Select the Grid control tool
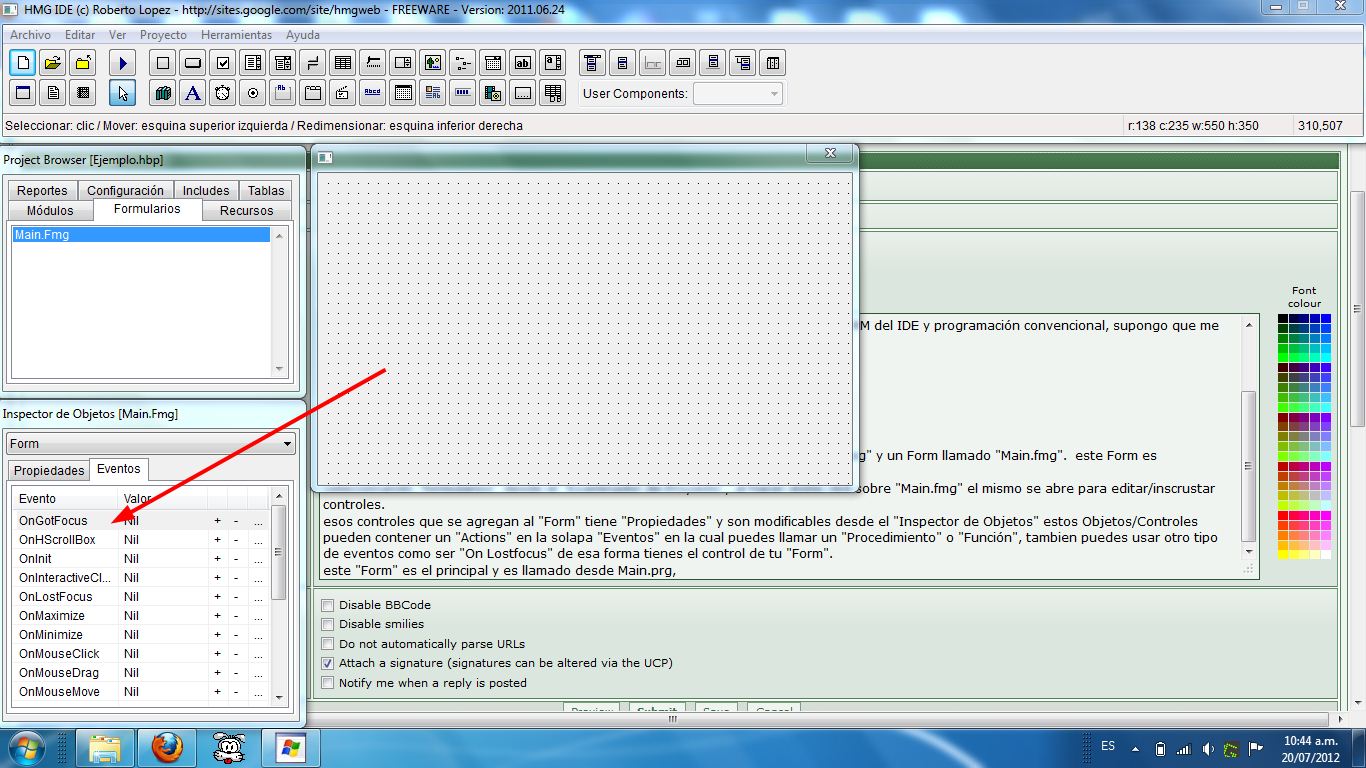Screen dimensions: 1366x768 (343, 63)
